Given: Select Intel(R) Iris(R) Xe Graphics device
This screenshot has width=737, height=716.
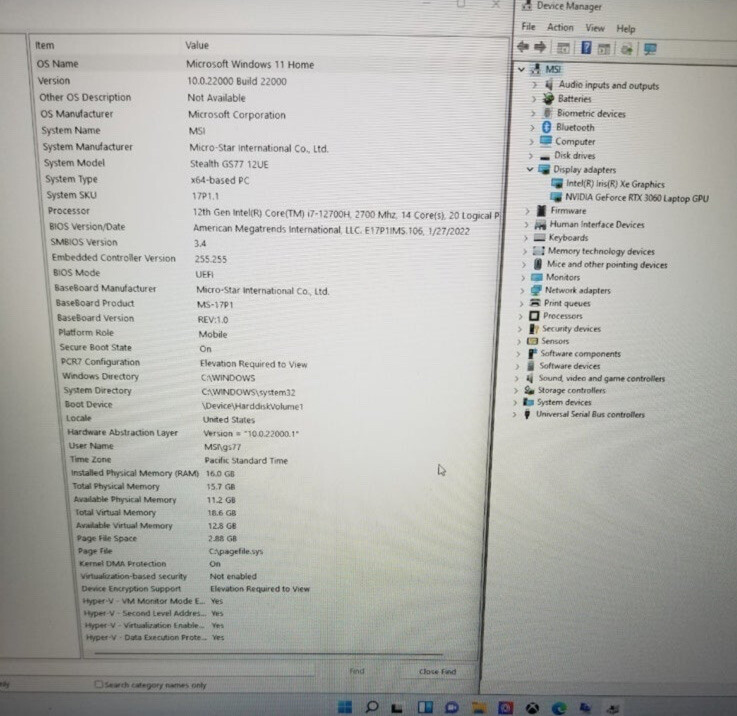Looking at the screenshot, I should click(615, 184).
